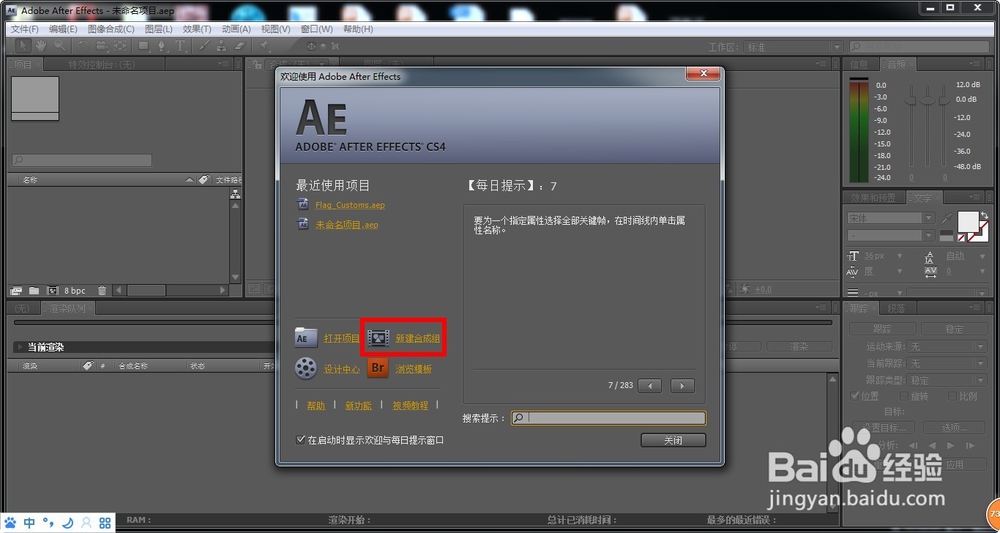Click the new composition filmstrip icon in welcome dialog
Viewport: 1000px width, 533px height.
tap(379, 338)
